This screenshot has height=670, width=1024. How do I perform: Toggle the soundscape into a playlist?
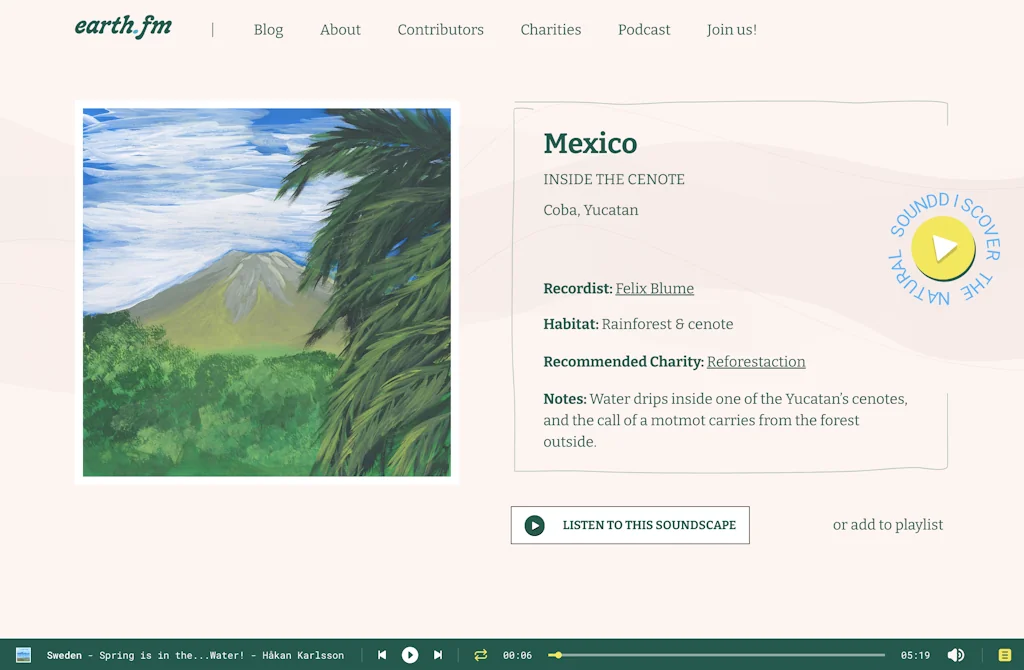[x=887, y=524]
